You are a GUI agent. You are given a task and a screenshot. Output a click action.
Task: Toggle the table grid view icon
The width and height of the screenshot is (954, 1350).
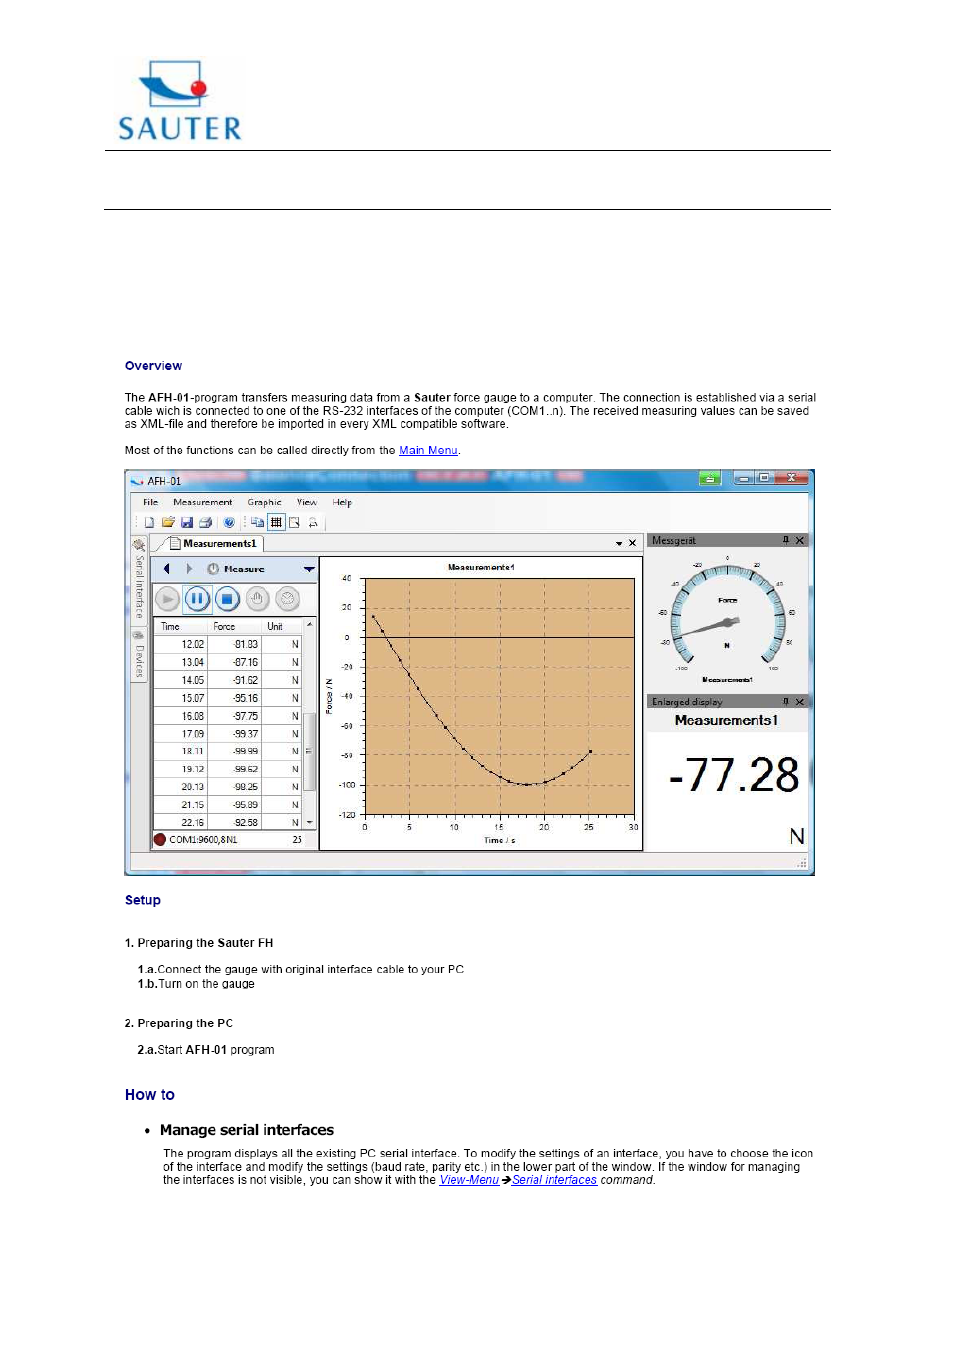click(276, 522)
